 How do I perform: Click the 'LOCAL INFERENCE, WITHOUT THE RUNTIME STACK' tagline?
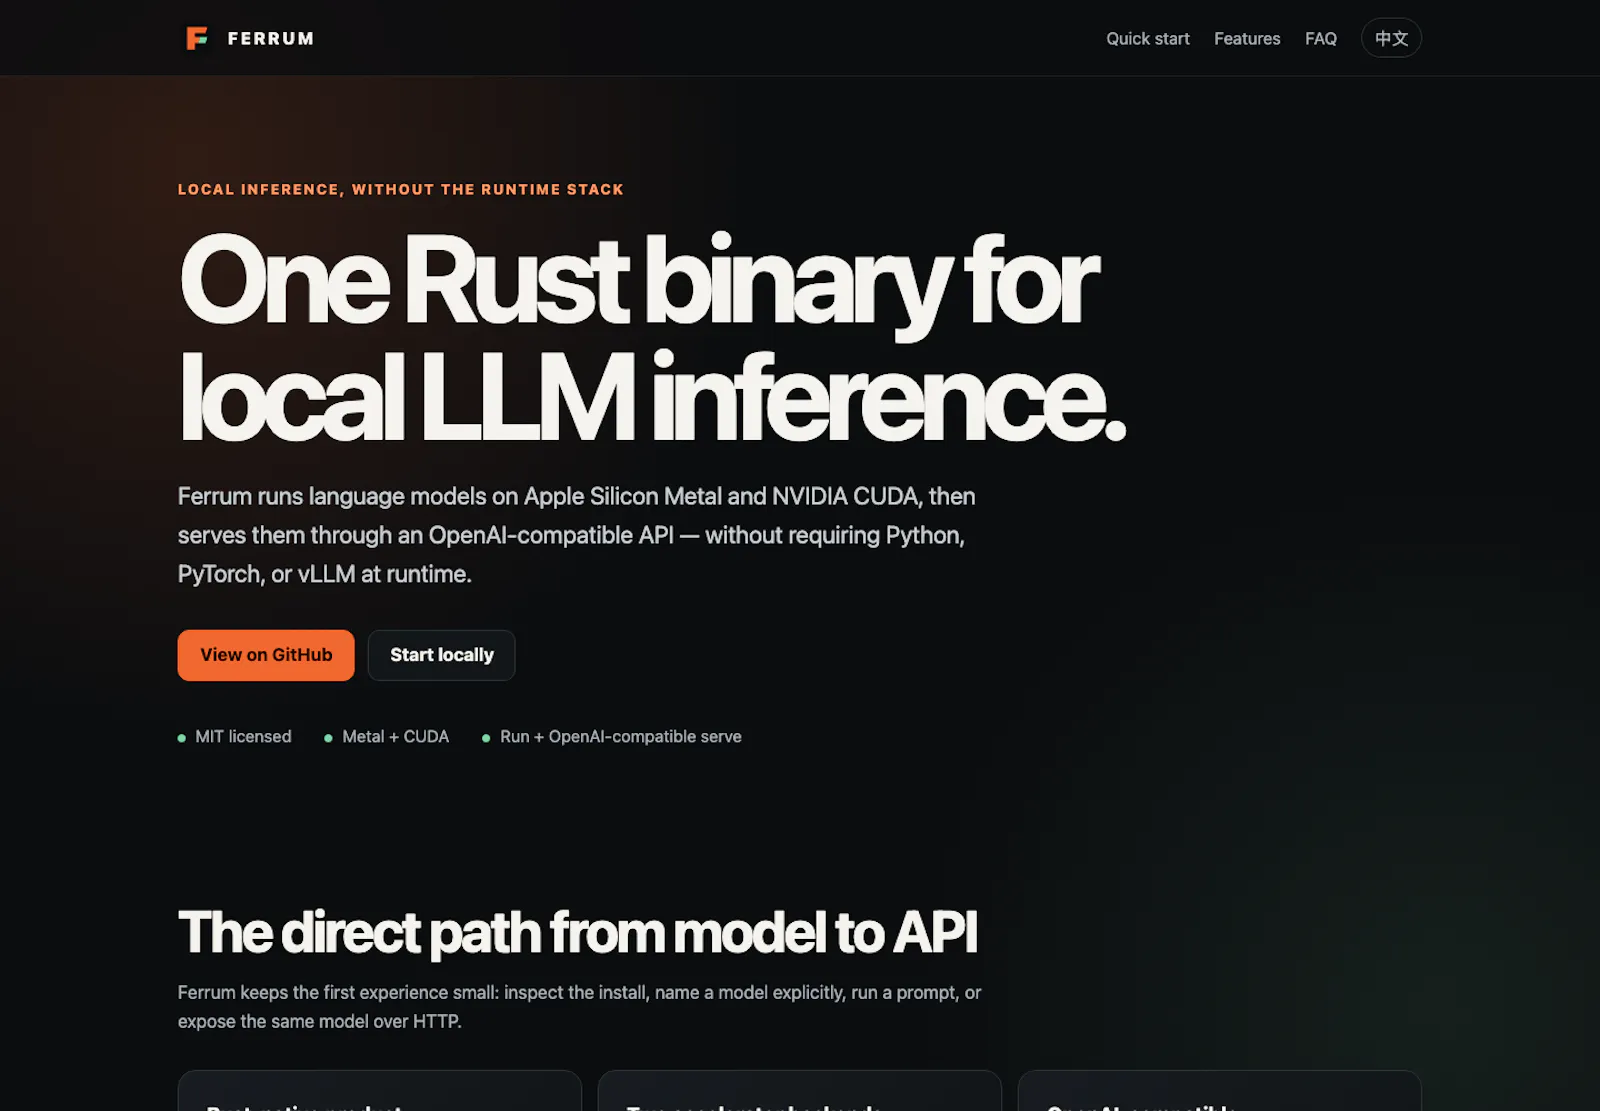click(401, 190)
